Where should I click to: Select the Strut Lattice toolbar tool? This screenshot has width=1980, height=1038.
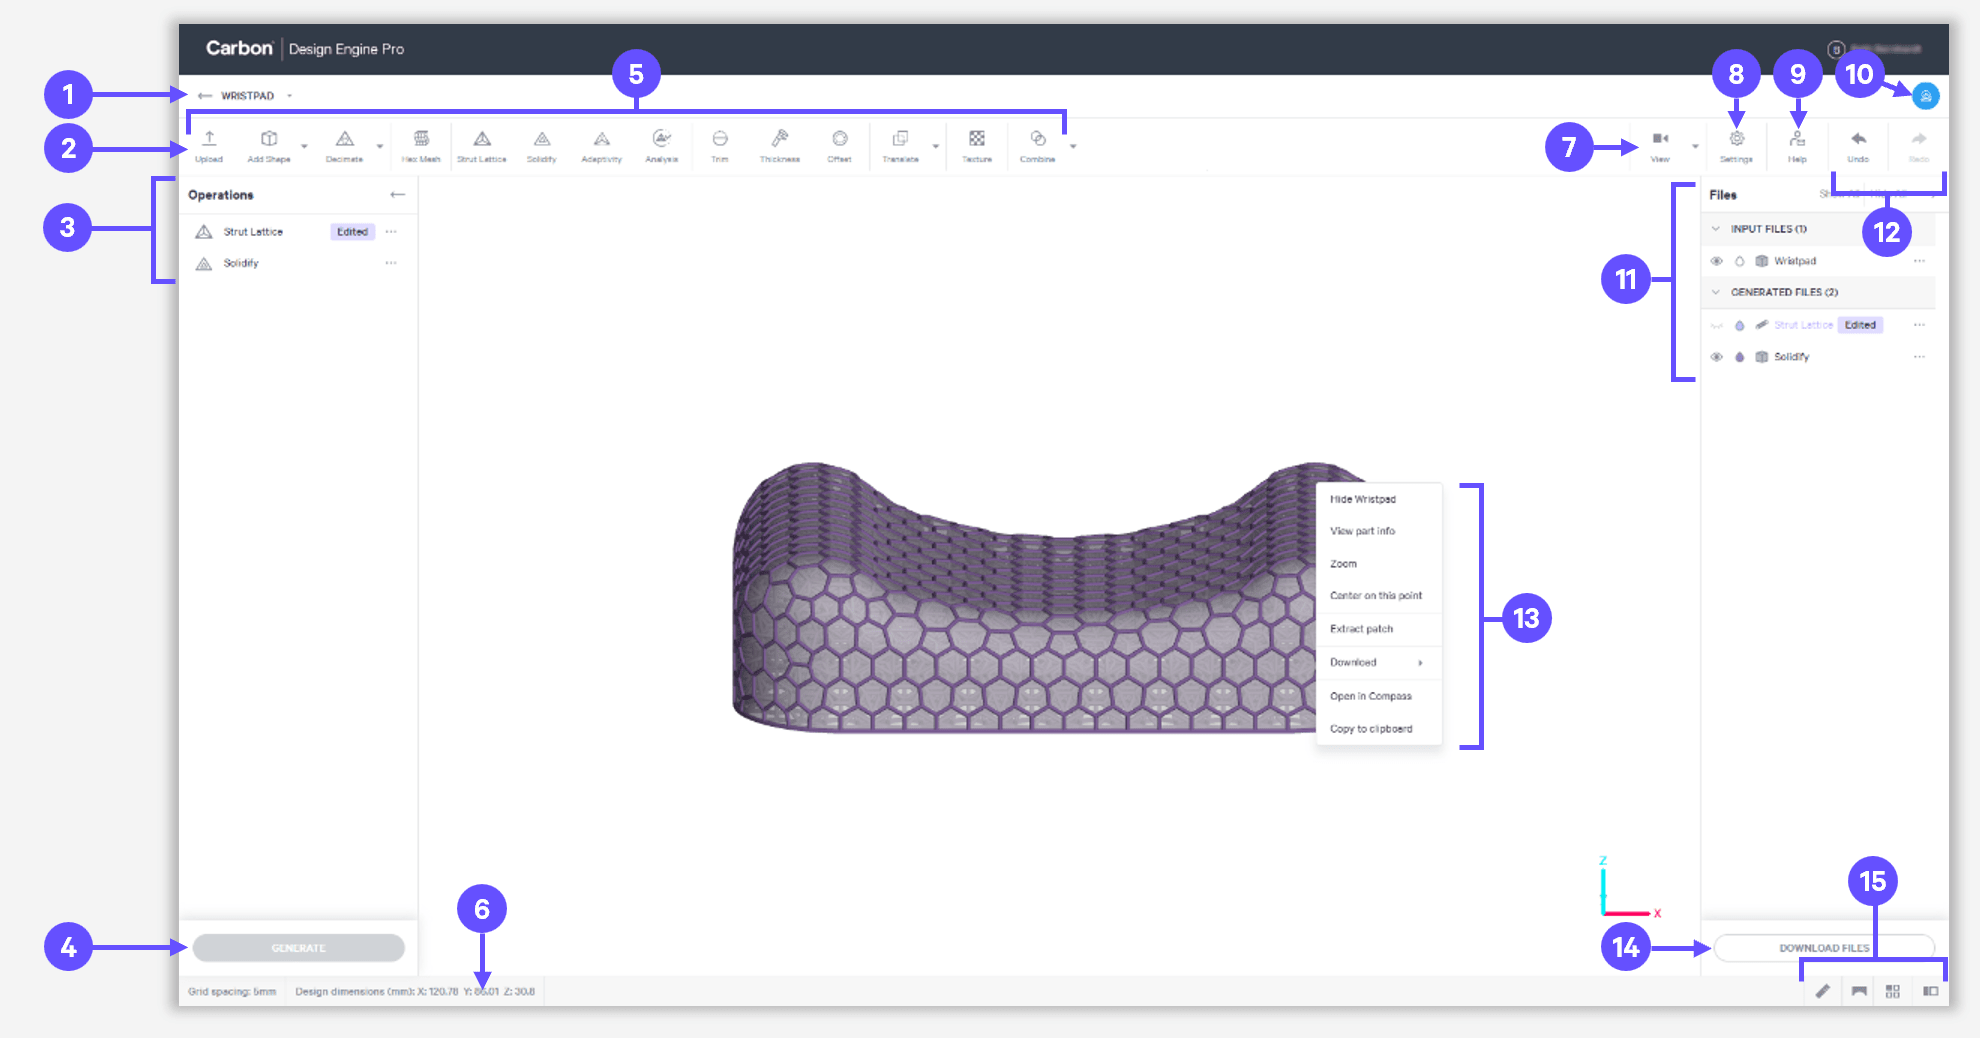click(482, 145)
